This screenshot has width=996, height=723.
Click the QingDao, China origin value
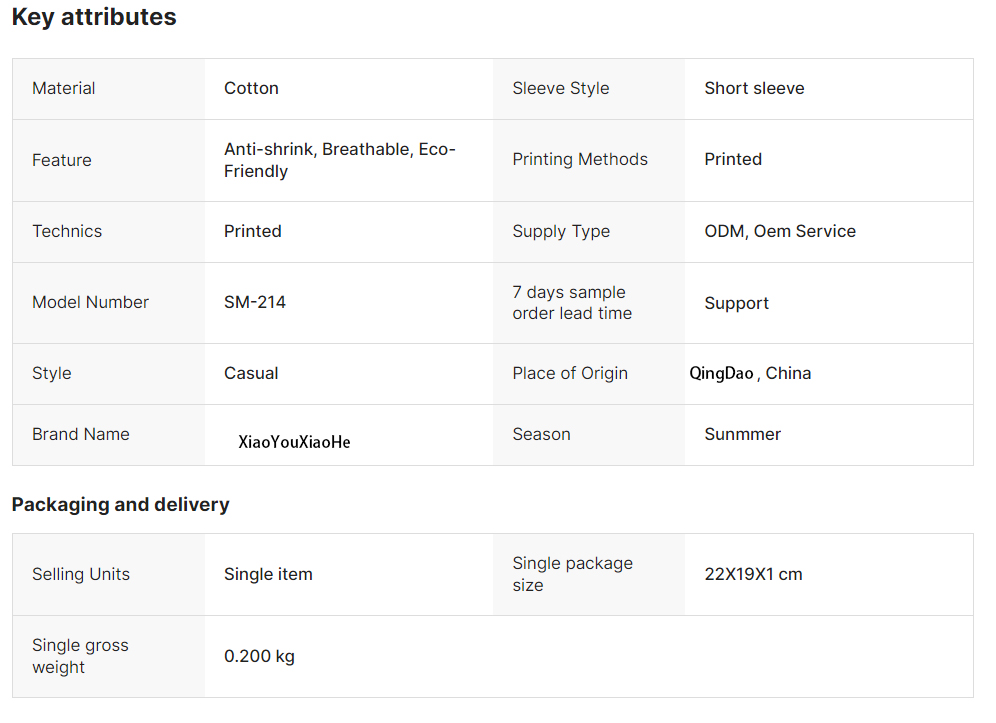[x=750, y=373]
